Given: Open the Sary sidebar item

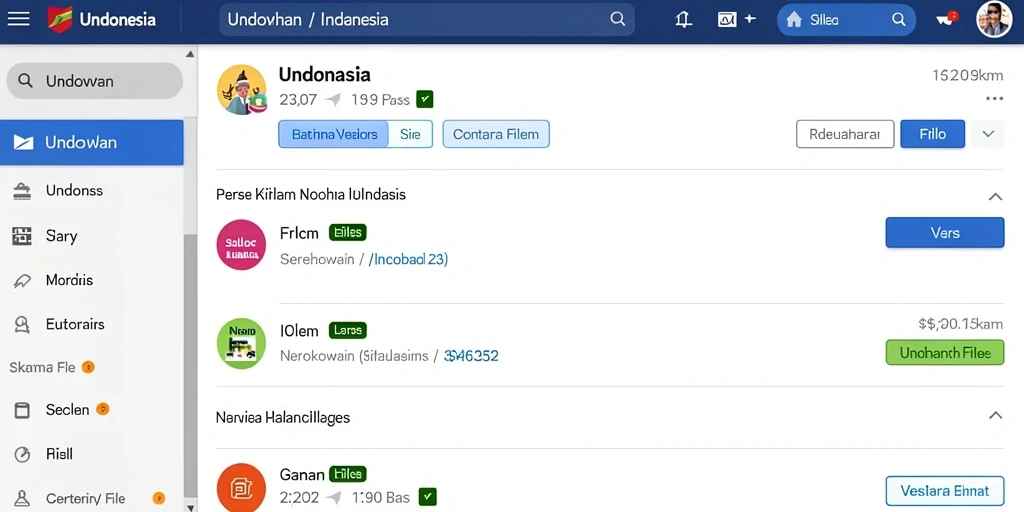Looking at the screenshot, I should pyautogui.click(x=91, y=236).
